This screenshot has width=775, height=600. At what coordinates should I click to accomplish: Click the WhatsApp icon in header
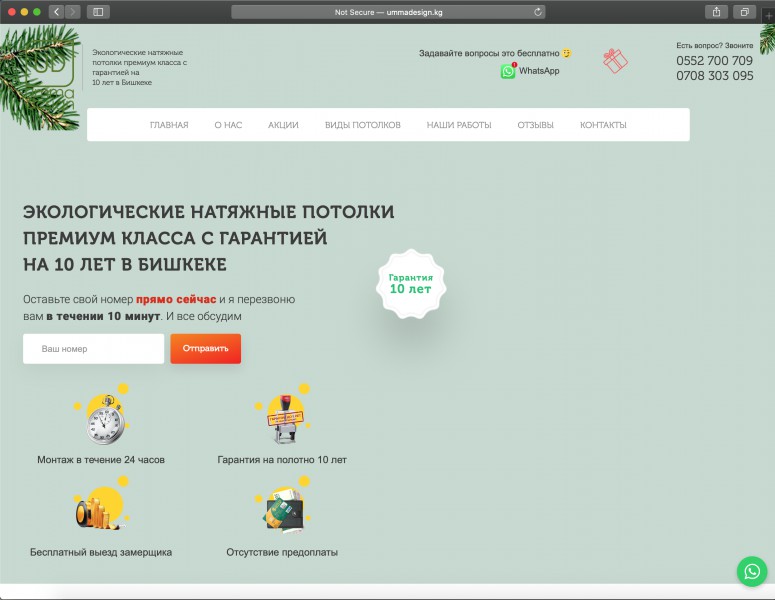(508, 71)
